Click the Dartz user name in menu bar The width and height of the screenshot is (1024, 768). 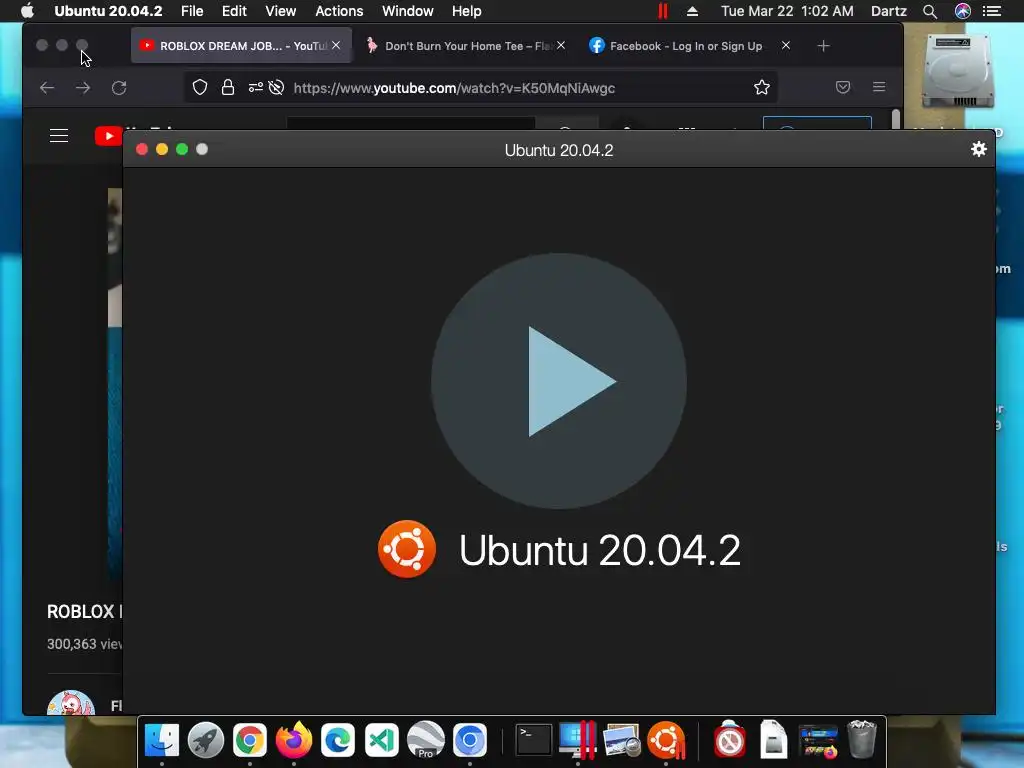tap(889, 11)
